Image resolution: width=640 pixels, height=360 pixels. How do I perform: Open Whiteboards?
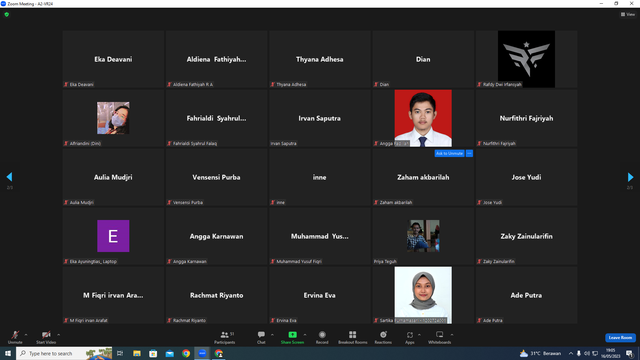coord(439,337)
